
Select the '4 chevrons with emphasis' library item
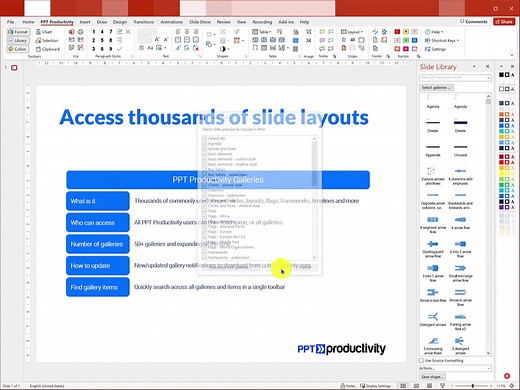coord(460,176)
